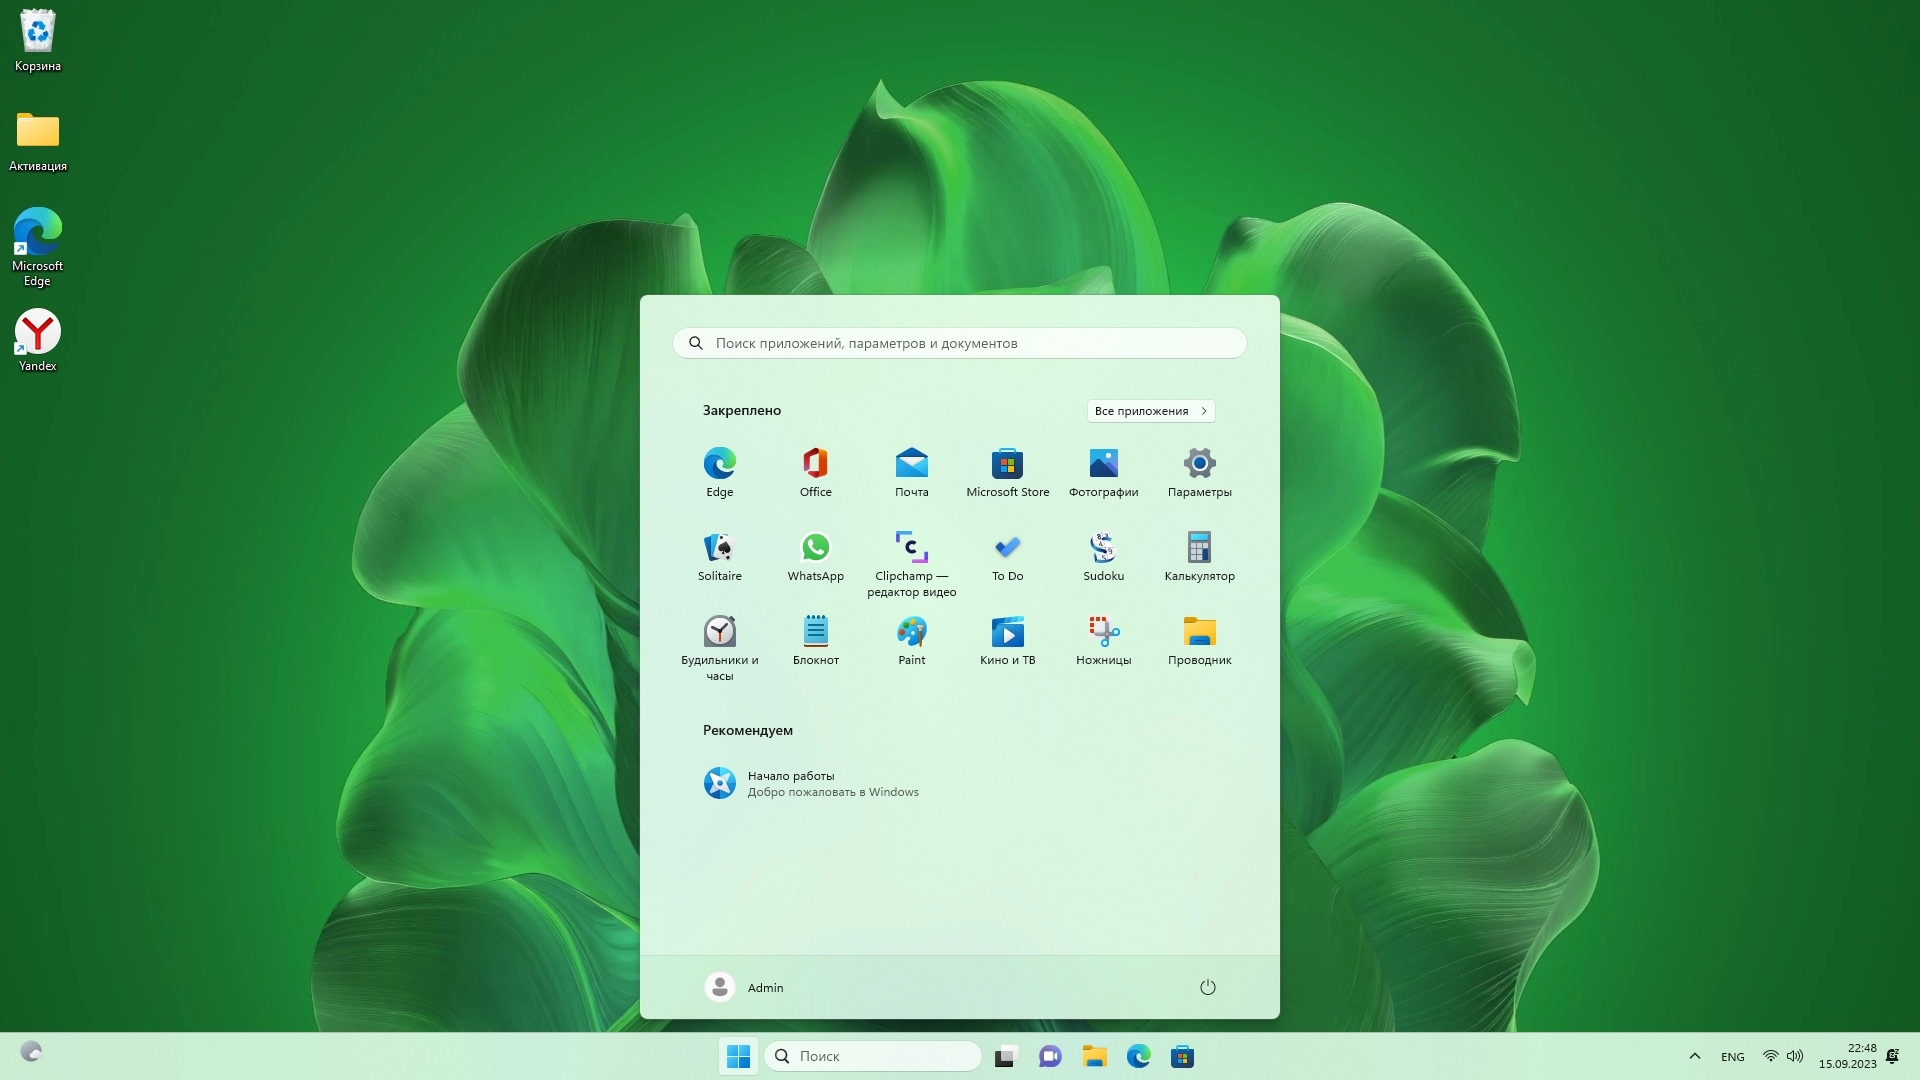This screenshot has height=1080, width=1920.
Task: Open the power options button
Action: pyautogui.click(x=1207, y=987)
